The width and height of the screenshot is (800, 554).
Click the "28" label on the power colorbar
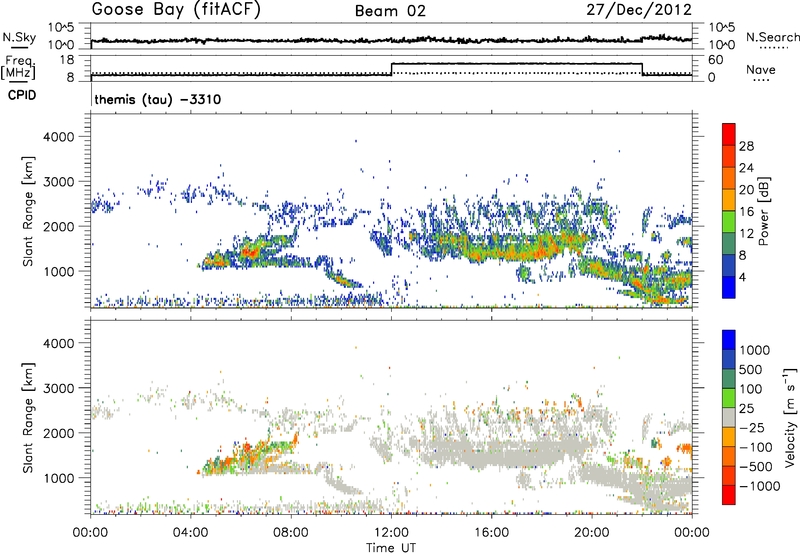746,146
